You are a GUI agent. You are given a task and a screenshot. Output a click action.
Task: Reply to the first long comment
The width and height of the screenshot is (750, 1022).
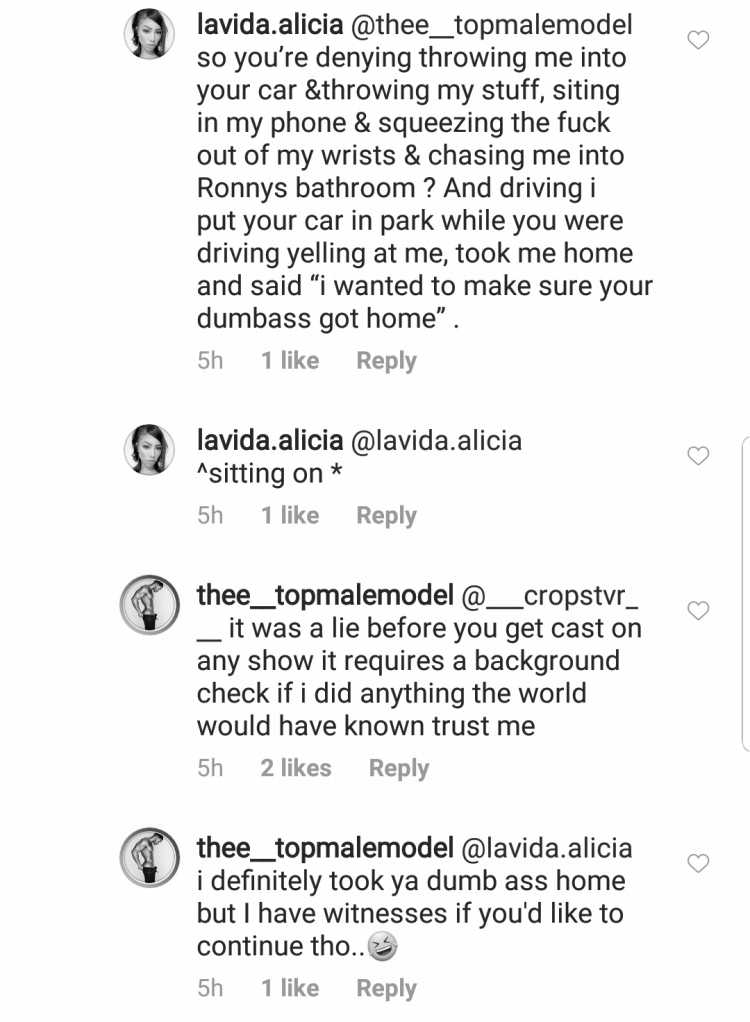386,360
